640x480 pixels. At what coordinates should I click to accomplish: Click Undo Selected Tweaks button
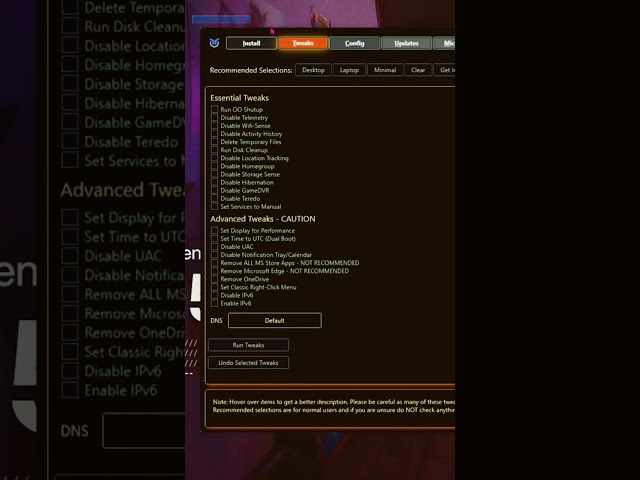click(248, 362)
